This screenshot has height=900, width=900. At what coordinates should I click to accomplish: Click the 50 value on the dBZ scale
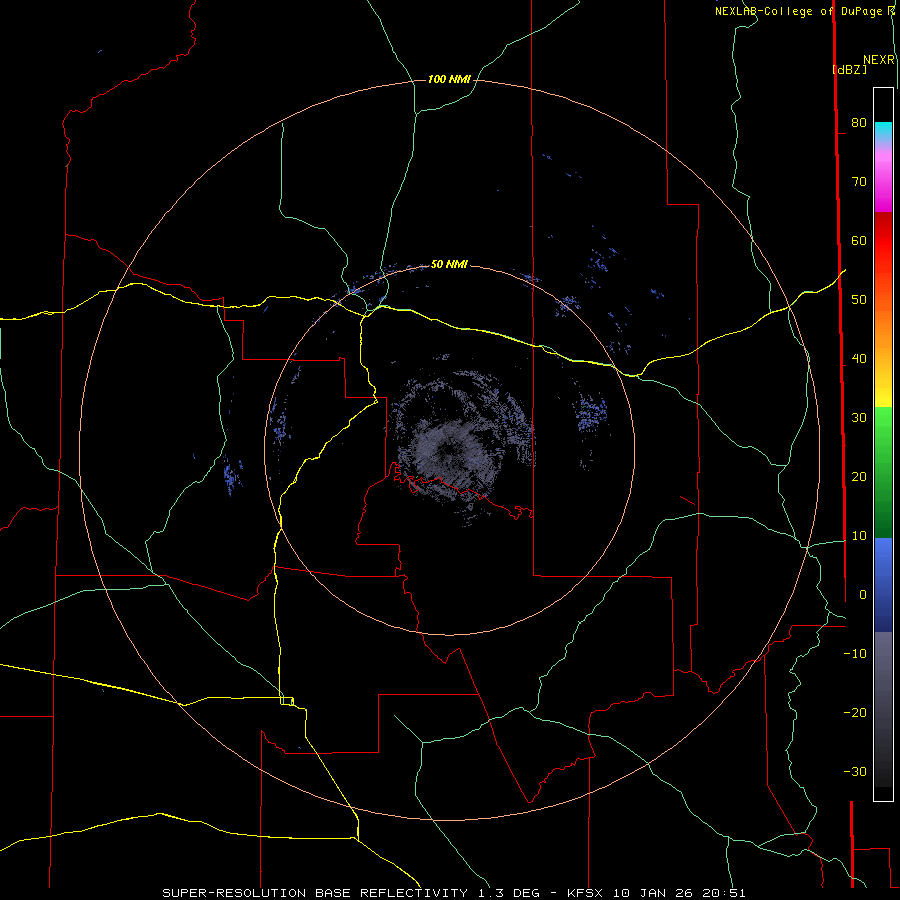point(859,300)
